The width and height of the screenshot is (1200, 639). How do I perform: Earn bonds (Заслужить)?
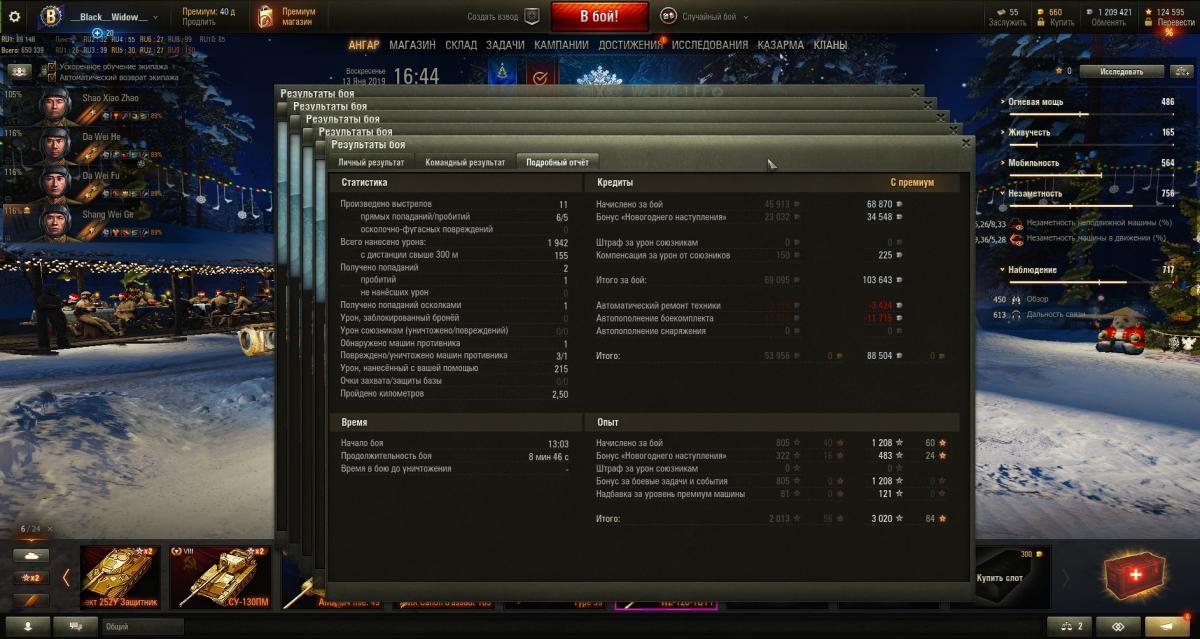click(x=1006, y=22)
